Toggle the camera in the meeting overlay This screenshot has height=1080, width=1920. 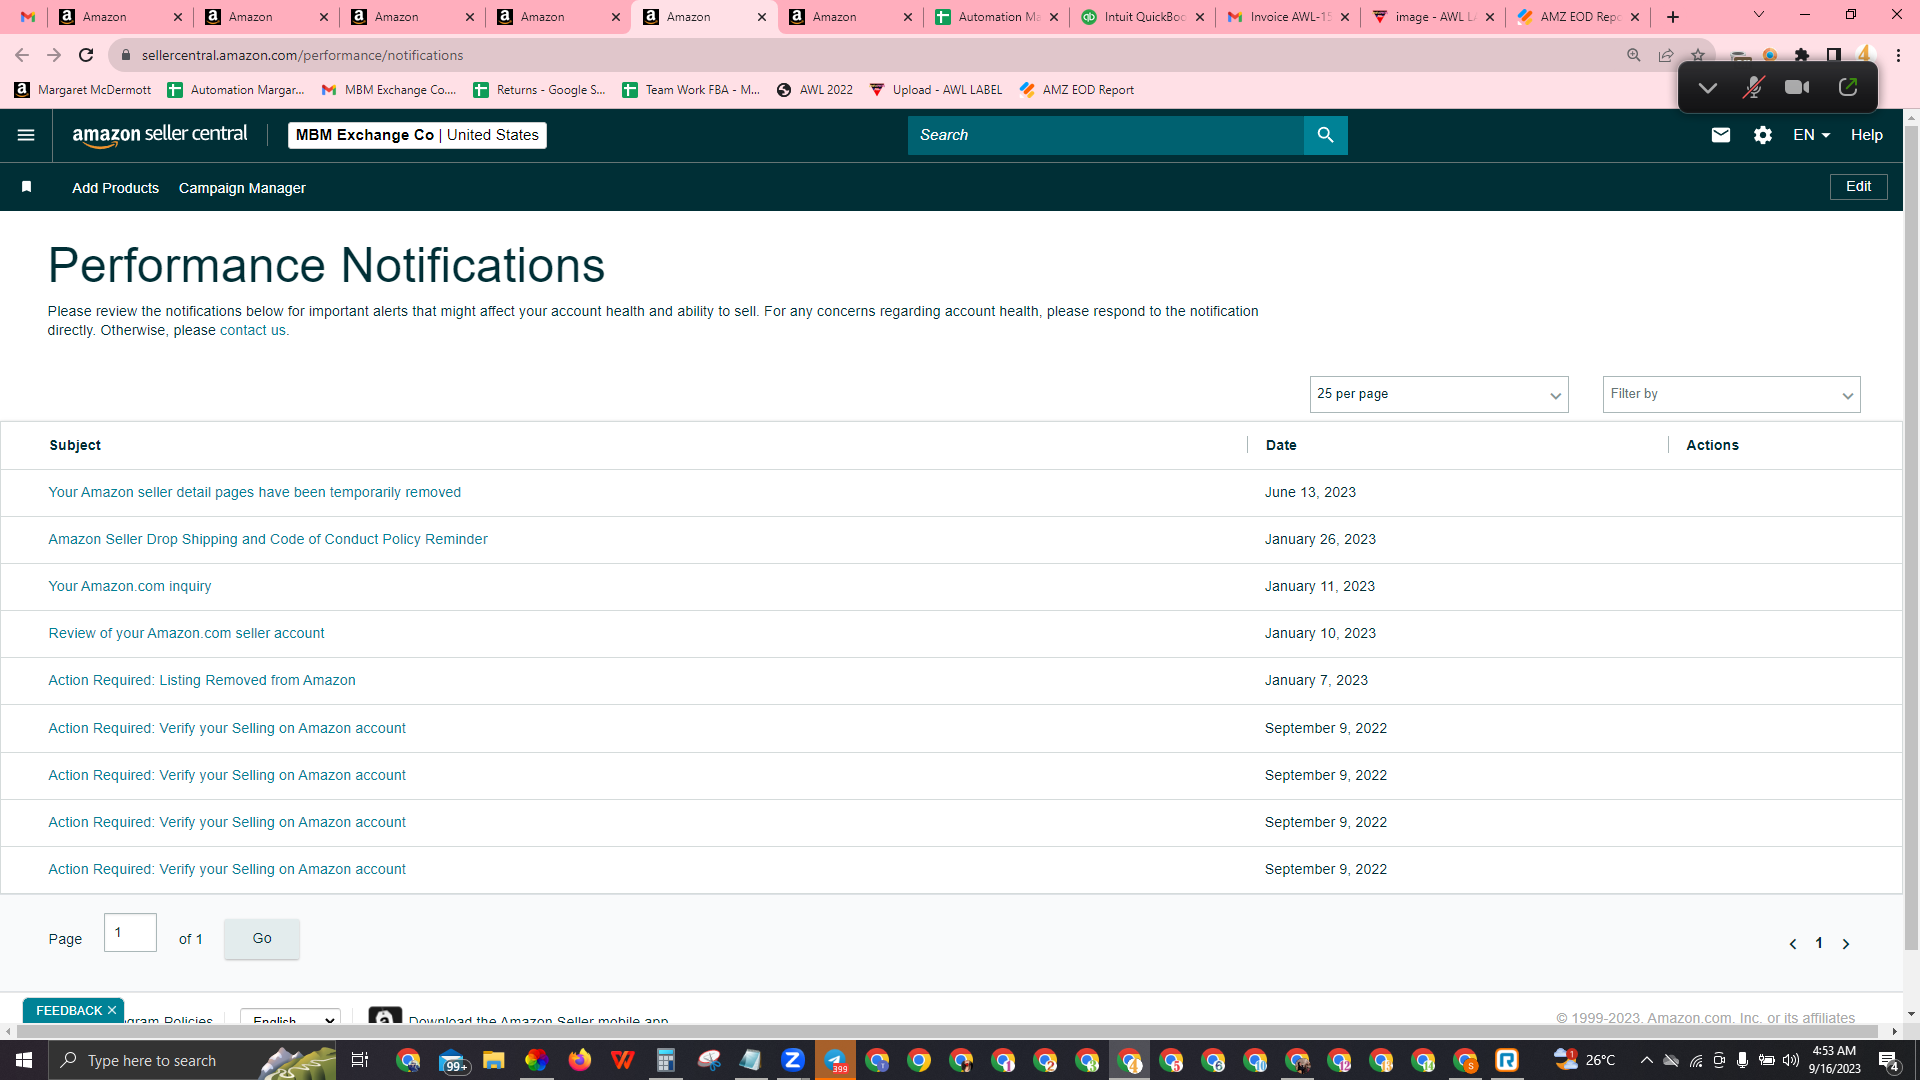pyautogui.click(x=1797, y=88)
